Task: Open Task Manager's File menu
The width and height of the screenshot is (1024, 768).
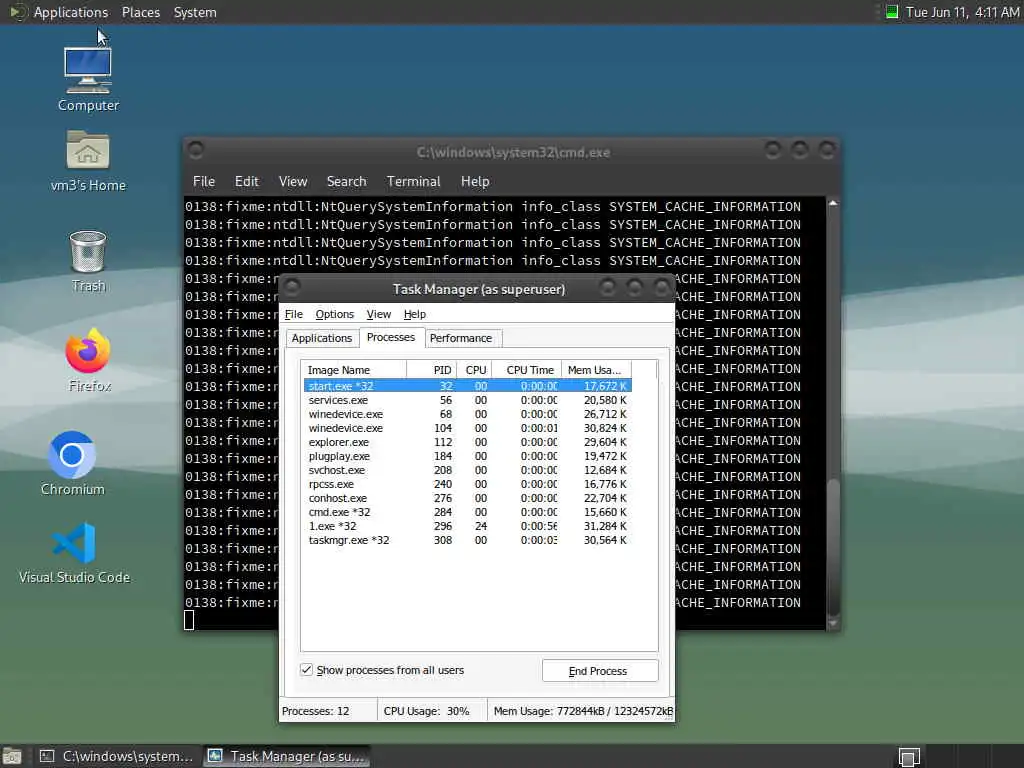Action: click(x=293, y=314)
